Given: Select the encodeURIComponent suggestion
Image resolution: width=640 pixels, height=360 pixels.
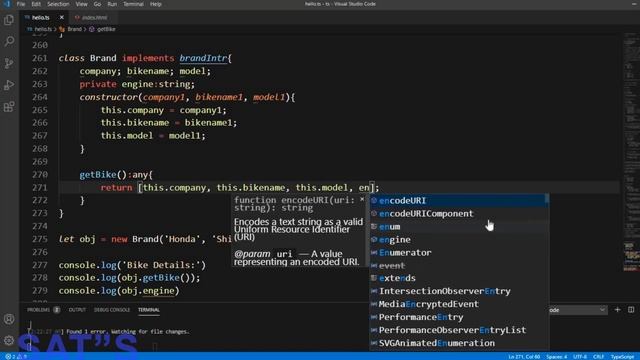Looking at the screenshot, I should coord(457,213).
